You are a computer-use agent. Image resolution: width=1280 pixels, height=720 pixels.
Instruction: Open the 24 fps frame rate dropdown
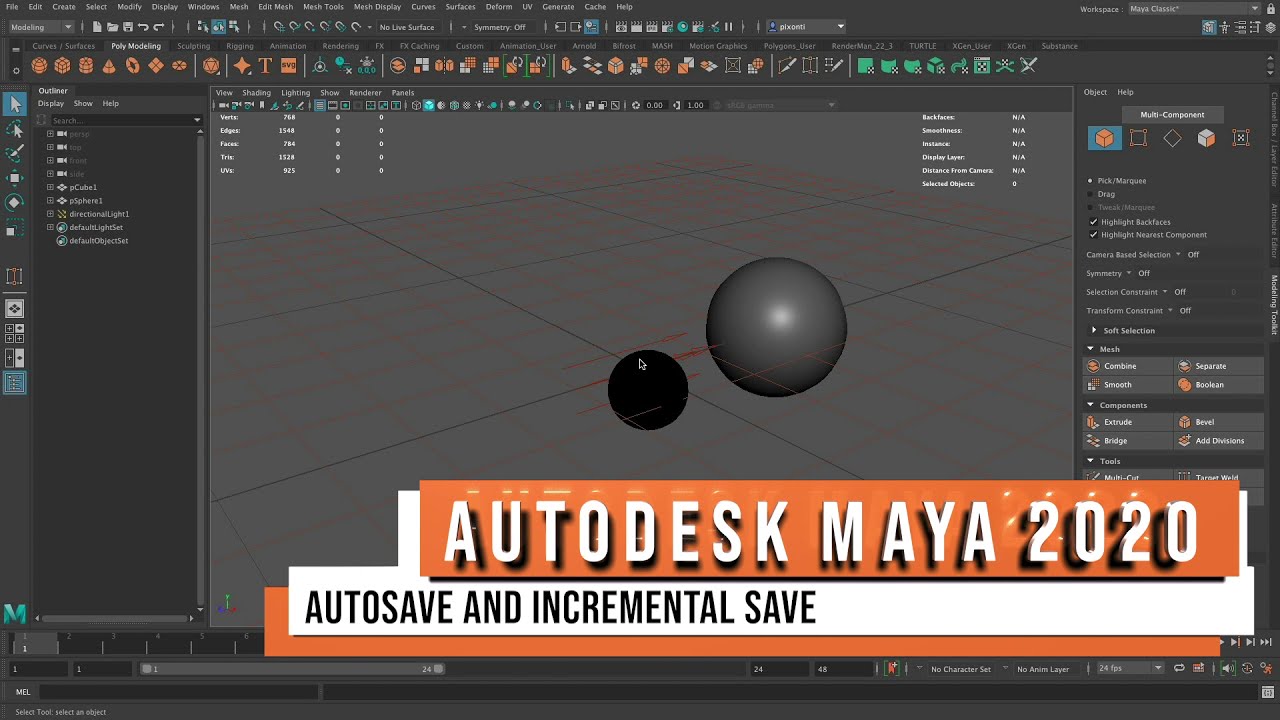[1130, 668]
